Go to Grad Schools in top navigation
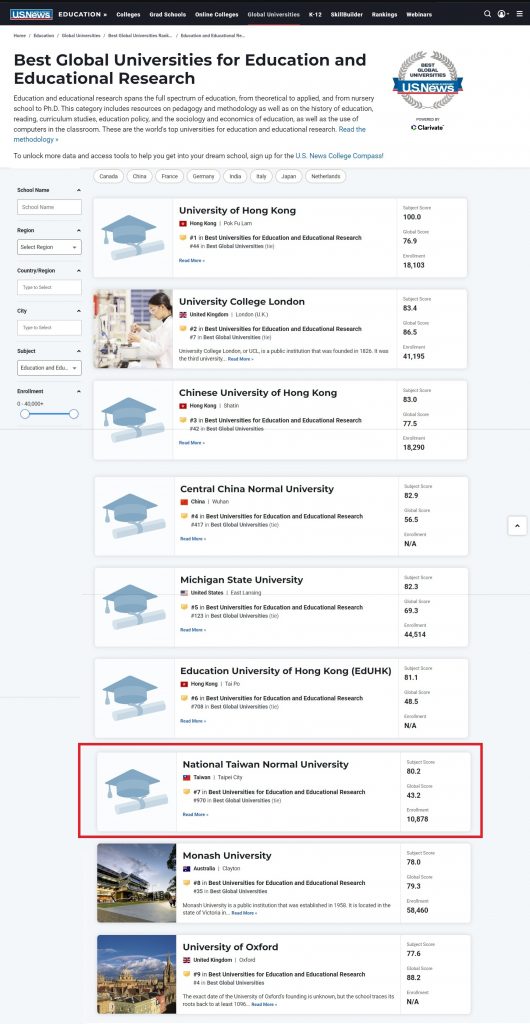 pyautogui.click(x=167, y=14)
